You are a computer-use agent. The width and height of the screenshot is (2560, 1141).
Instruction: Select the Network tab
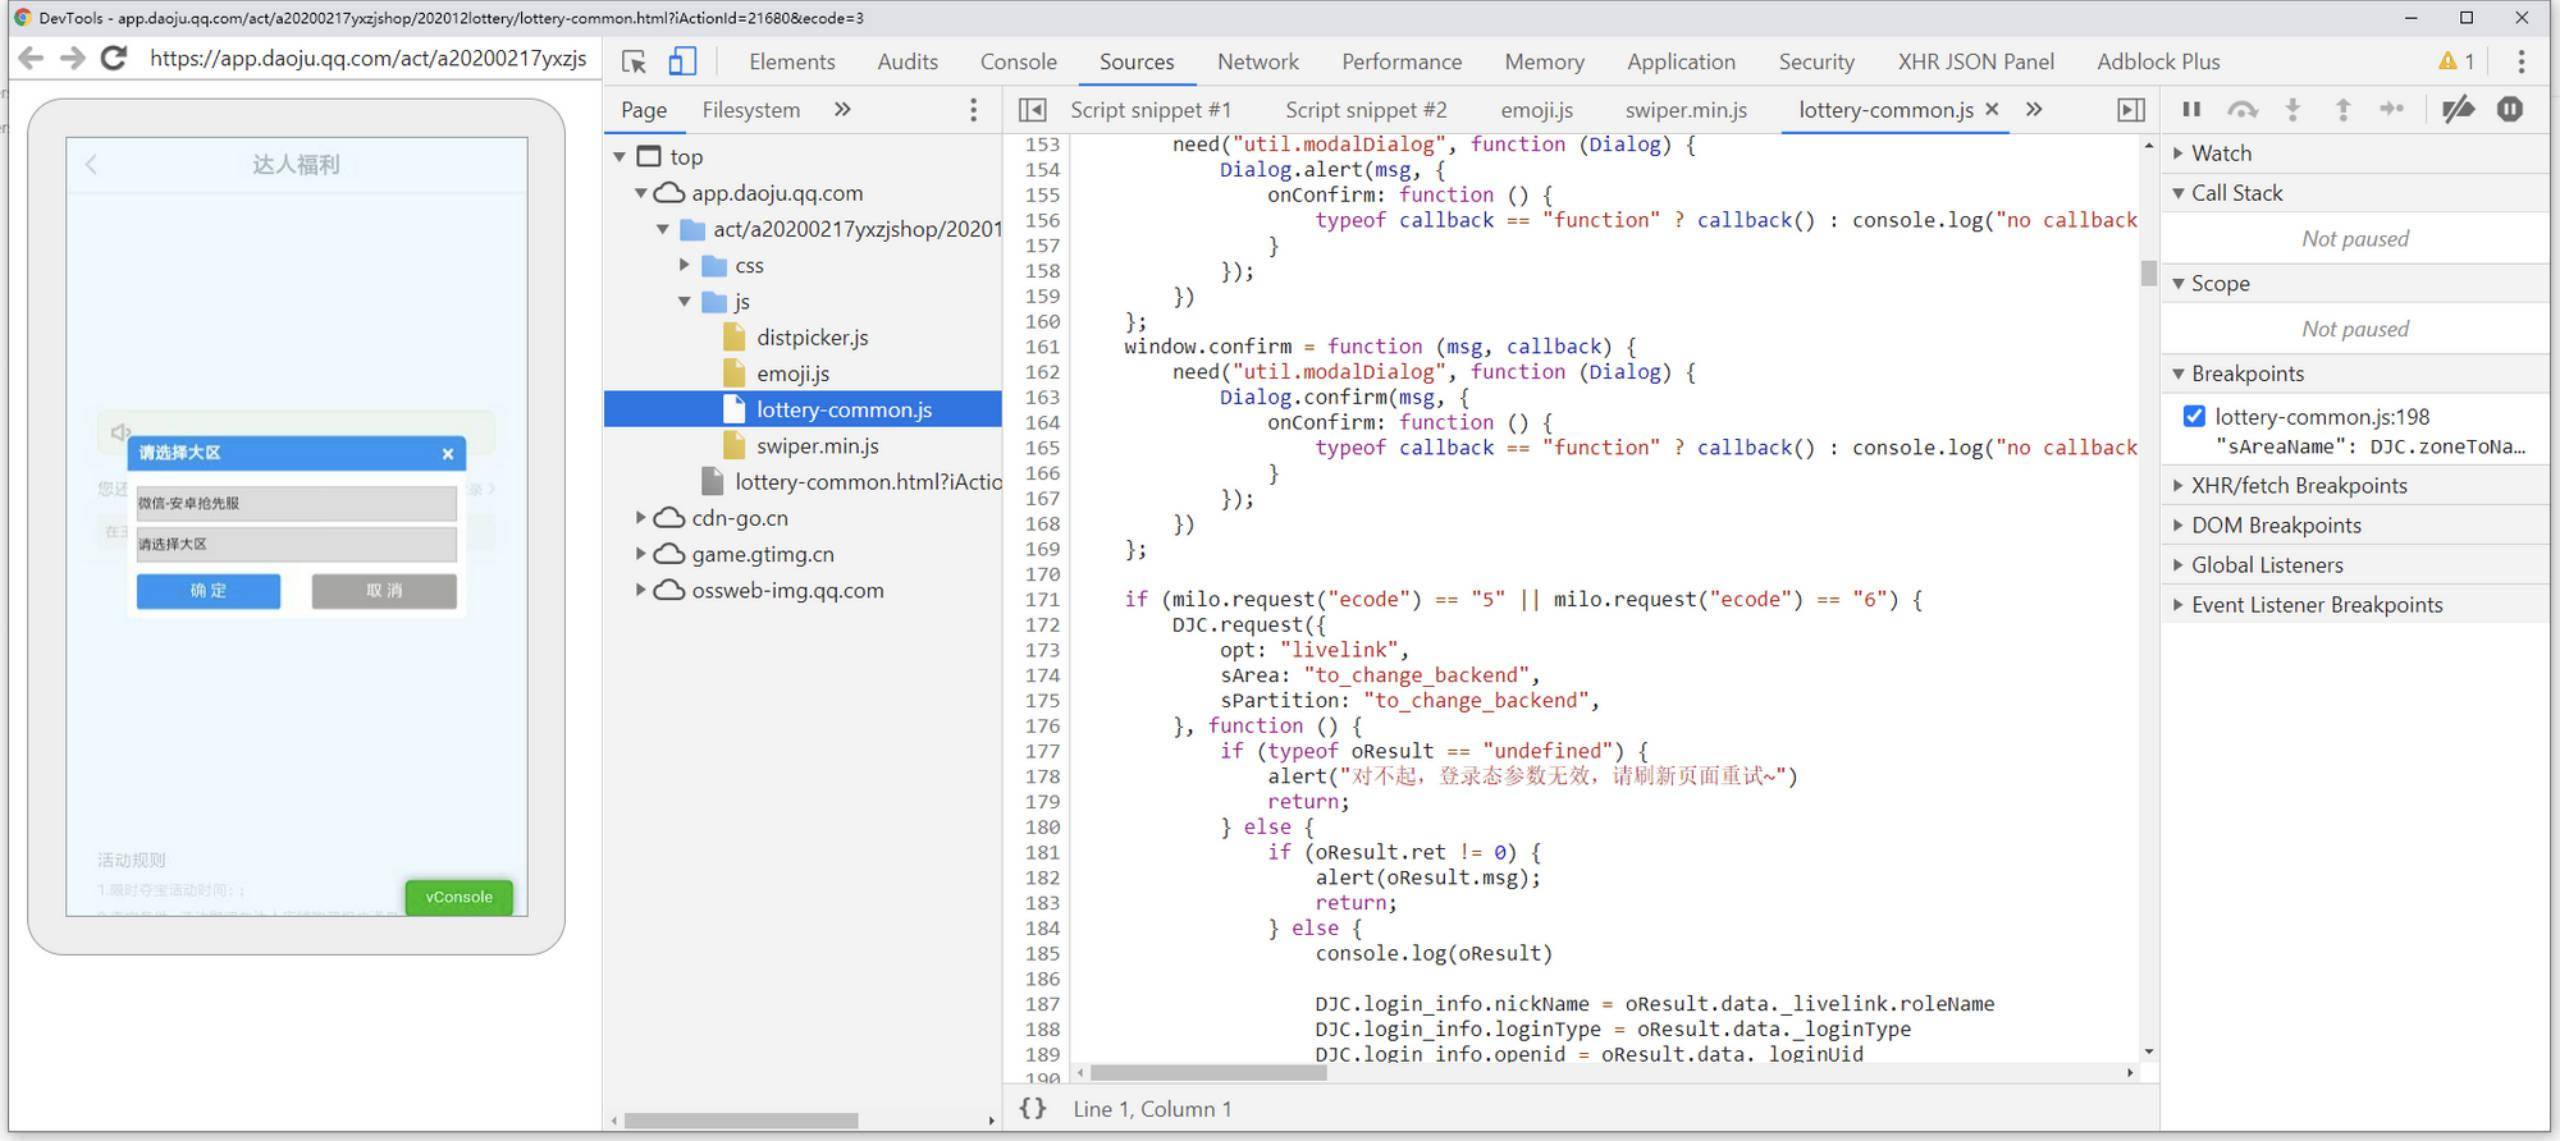[x=1257, y=60]
